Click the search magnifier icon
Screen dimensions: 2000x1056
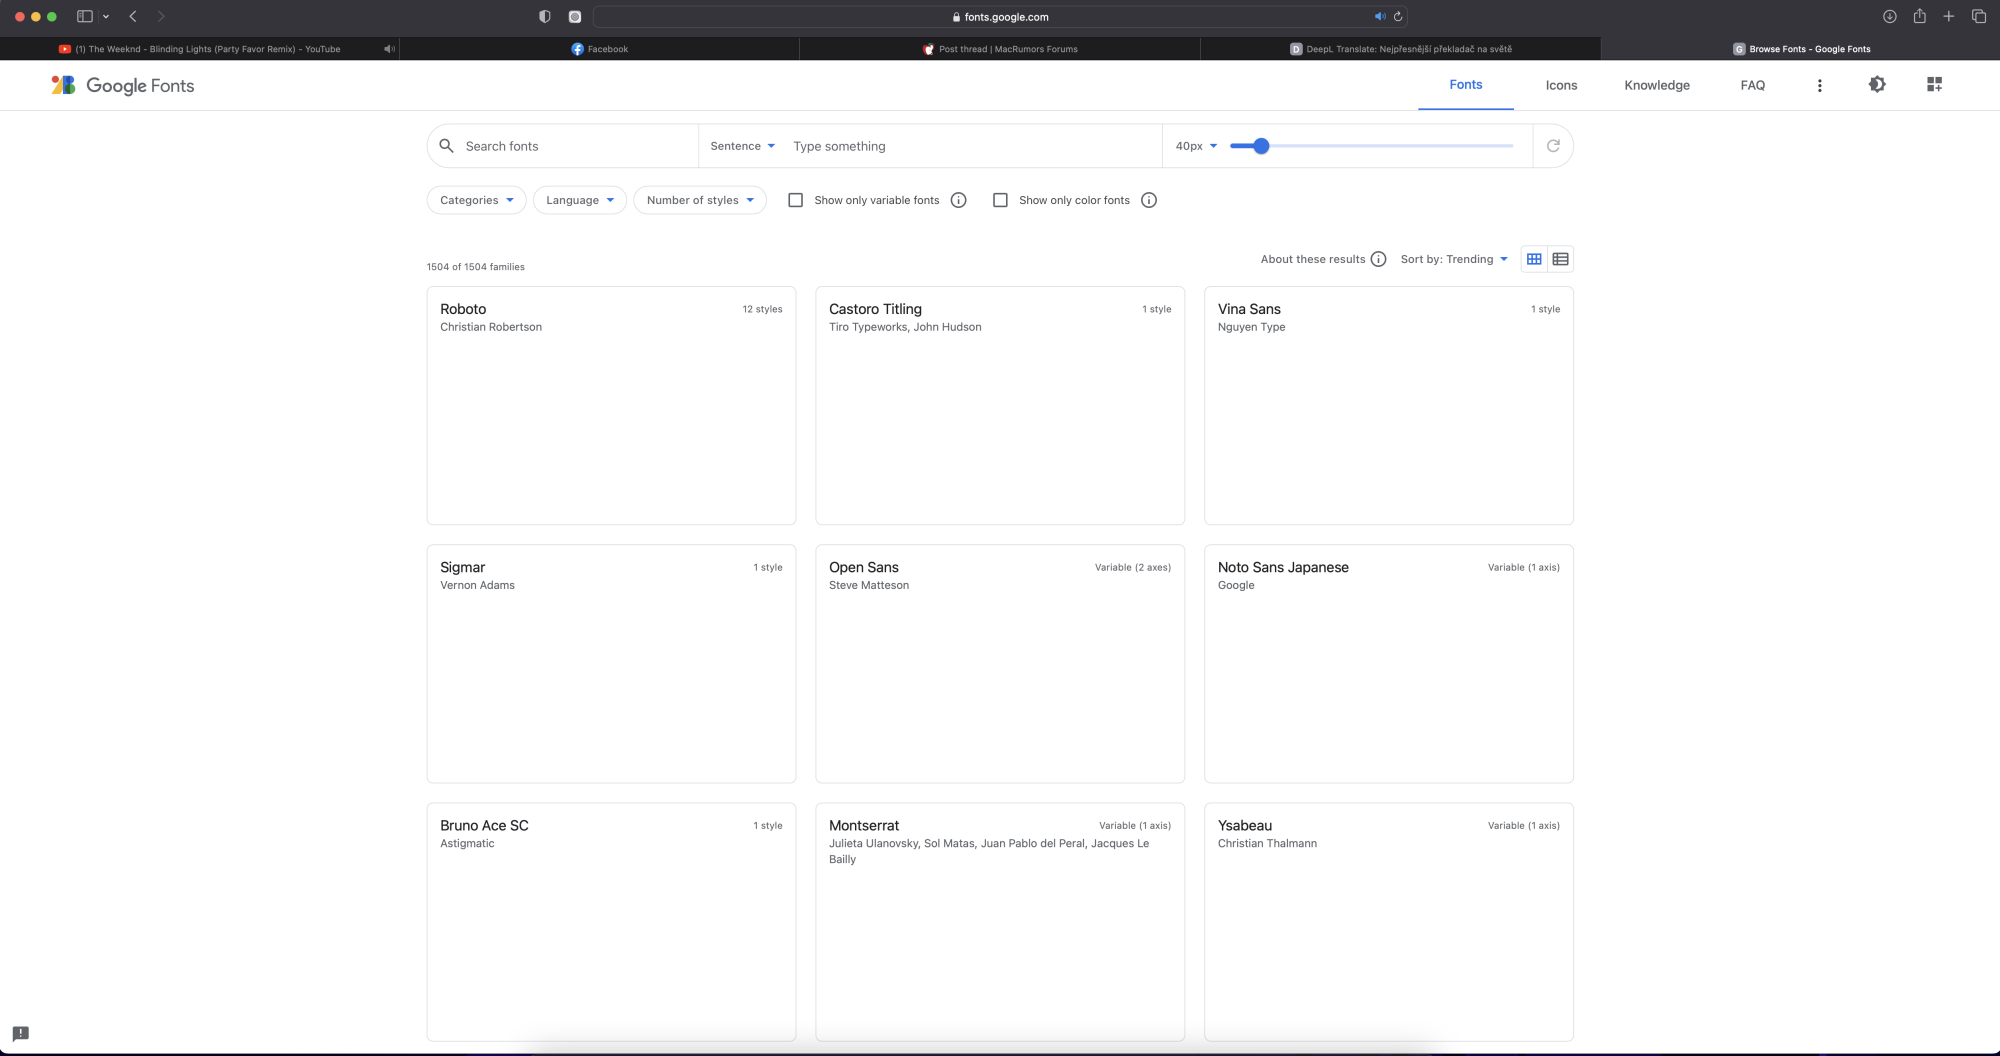pos(447,146)
